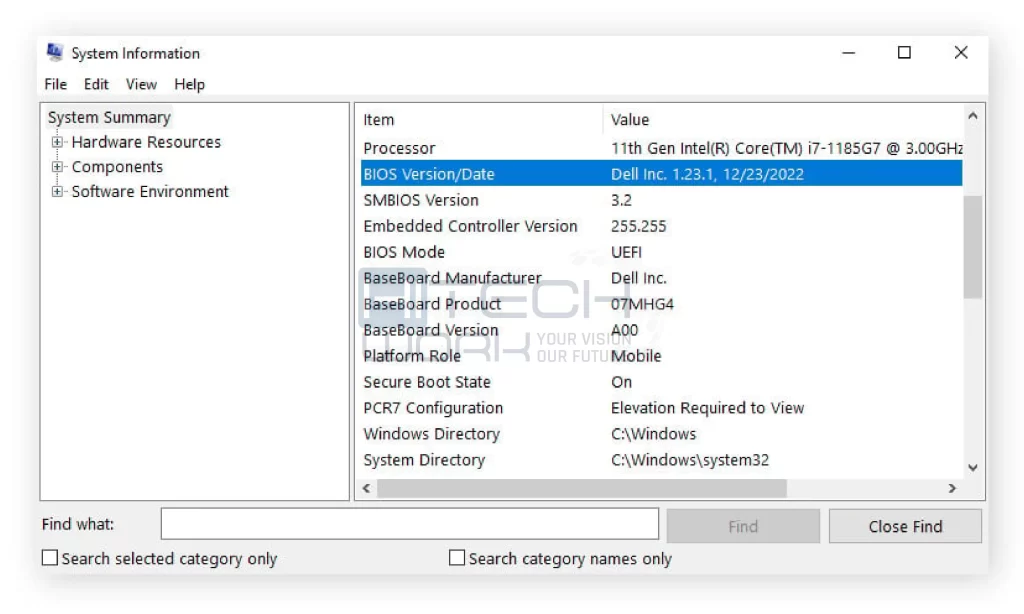The width and height of the screenshot is (1024, 614).
Task: Select the BaseBoard Product row
Action: pyautogui.click(x=662, y=304)
